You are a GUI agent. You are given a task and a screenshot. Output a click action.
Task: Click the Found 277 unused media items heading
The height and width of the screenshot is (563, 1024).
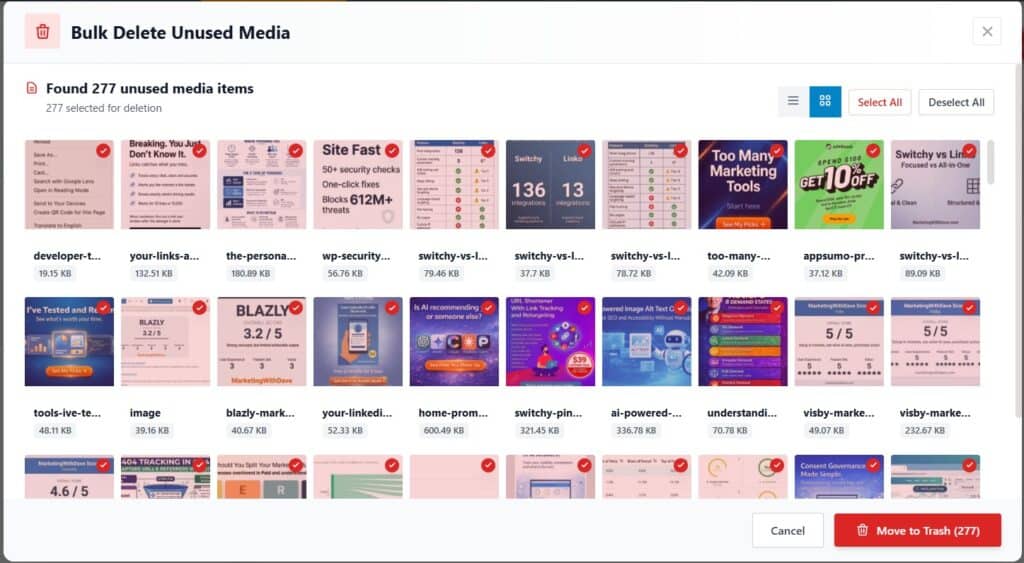(x=150, y=88)
